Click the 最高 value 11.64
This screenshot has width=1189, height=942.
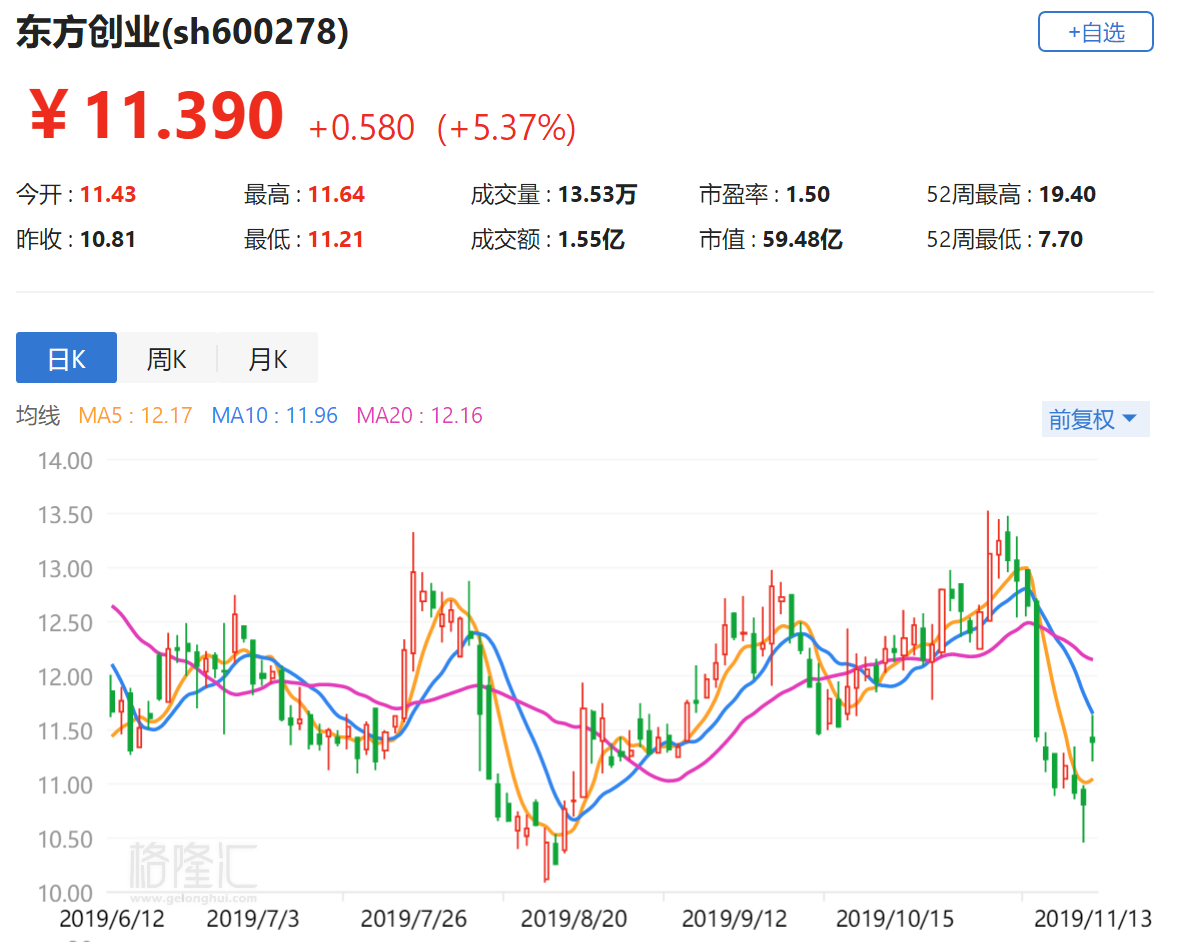pyautogui.click(x=337, y=194)
